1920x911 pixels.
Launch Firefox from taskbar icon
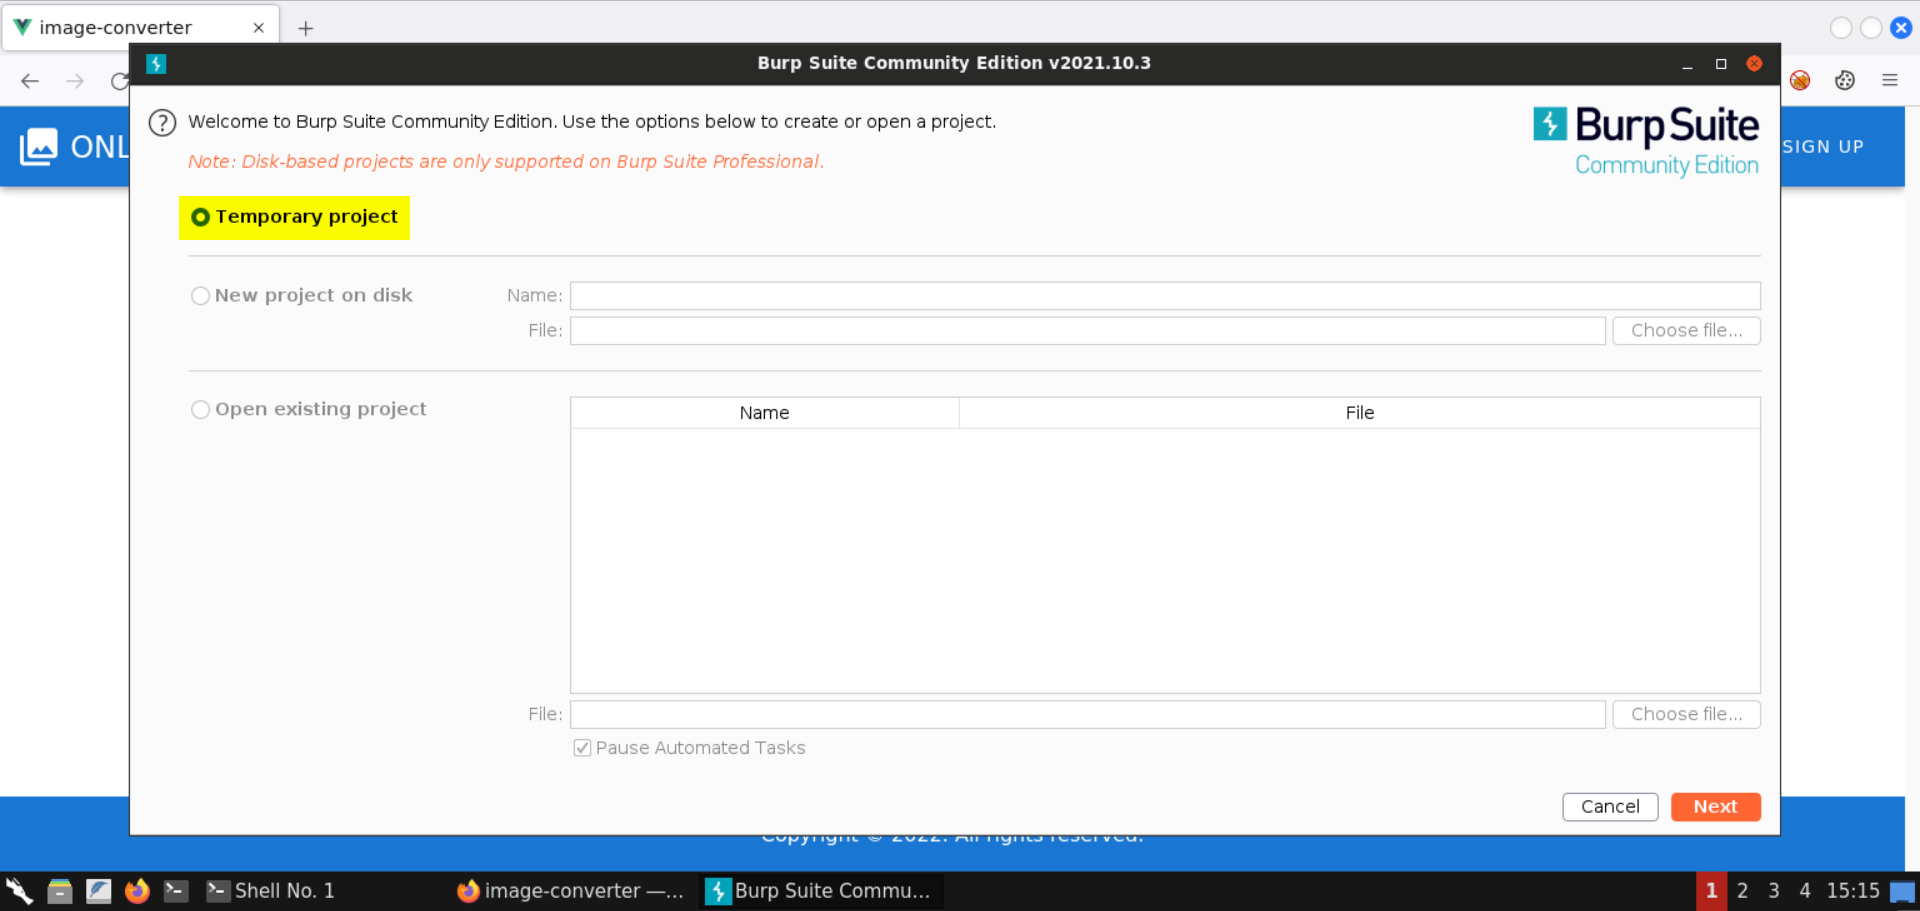pyautogui.click(x=137, y=891)
